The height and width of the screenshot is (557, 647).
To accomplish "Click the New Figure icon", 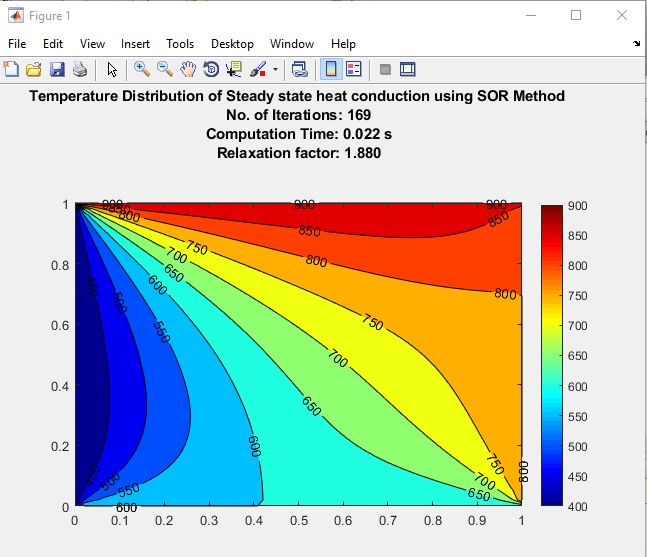I will pos(11,69).
